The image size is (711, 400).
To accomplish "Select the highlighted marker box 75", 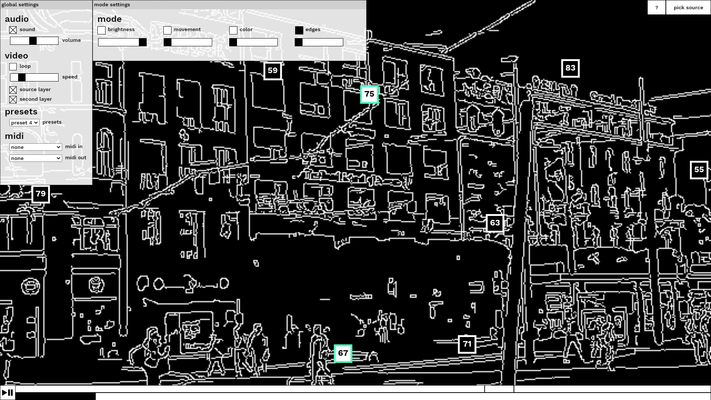I will 369,94.
